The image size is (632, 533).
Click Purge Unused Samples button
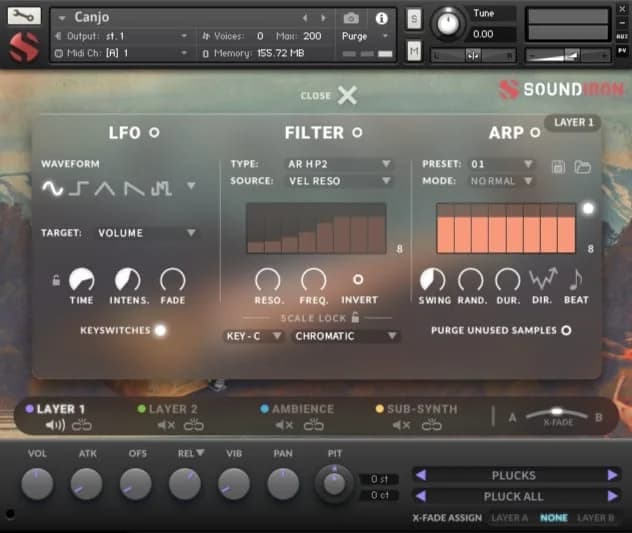click(566, 330)
